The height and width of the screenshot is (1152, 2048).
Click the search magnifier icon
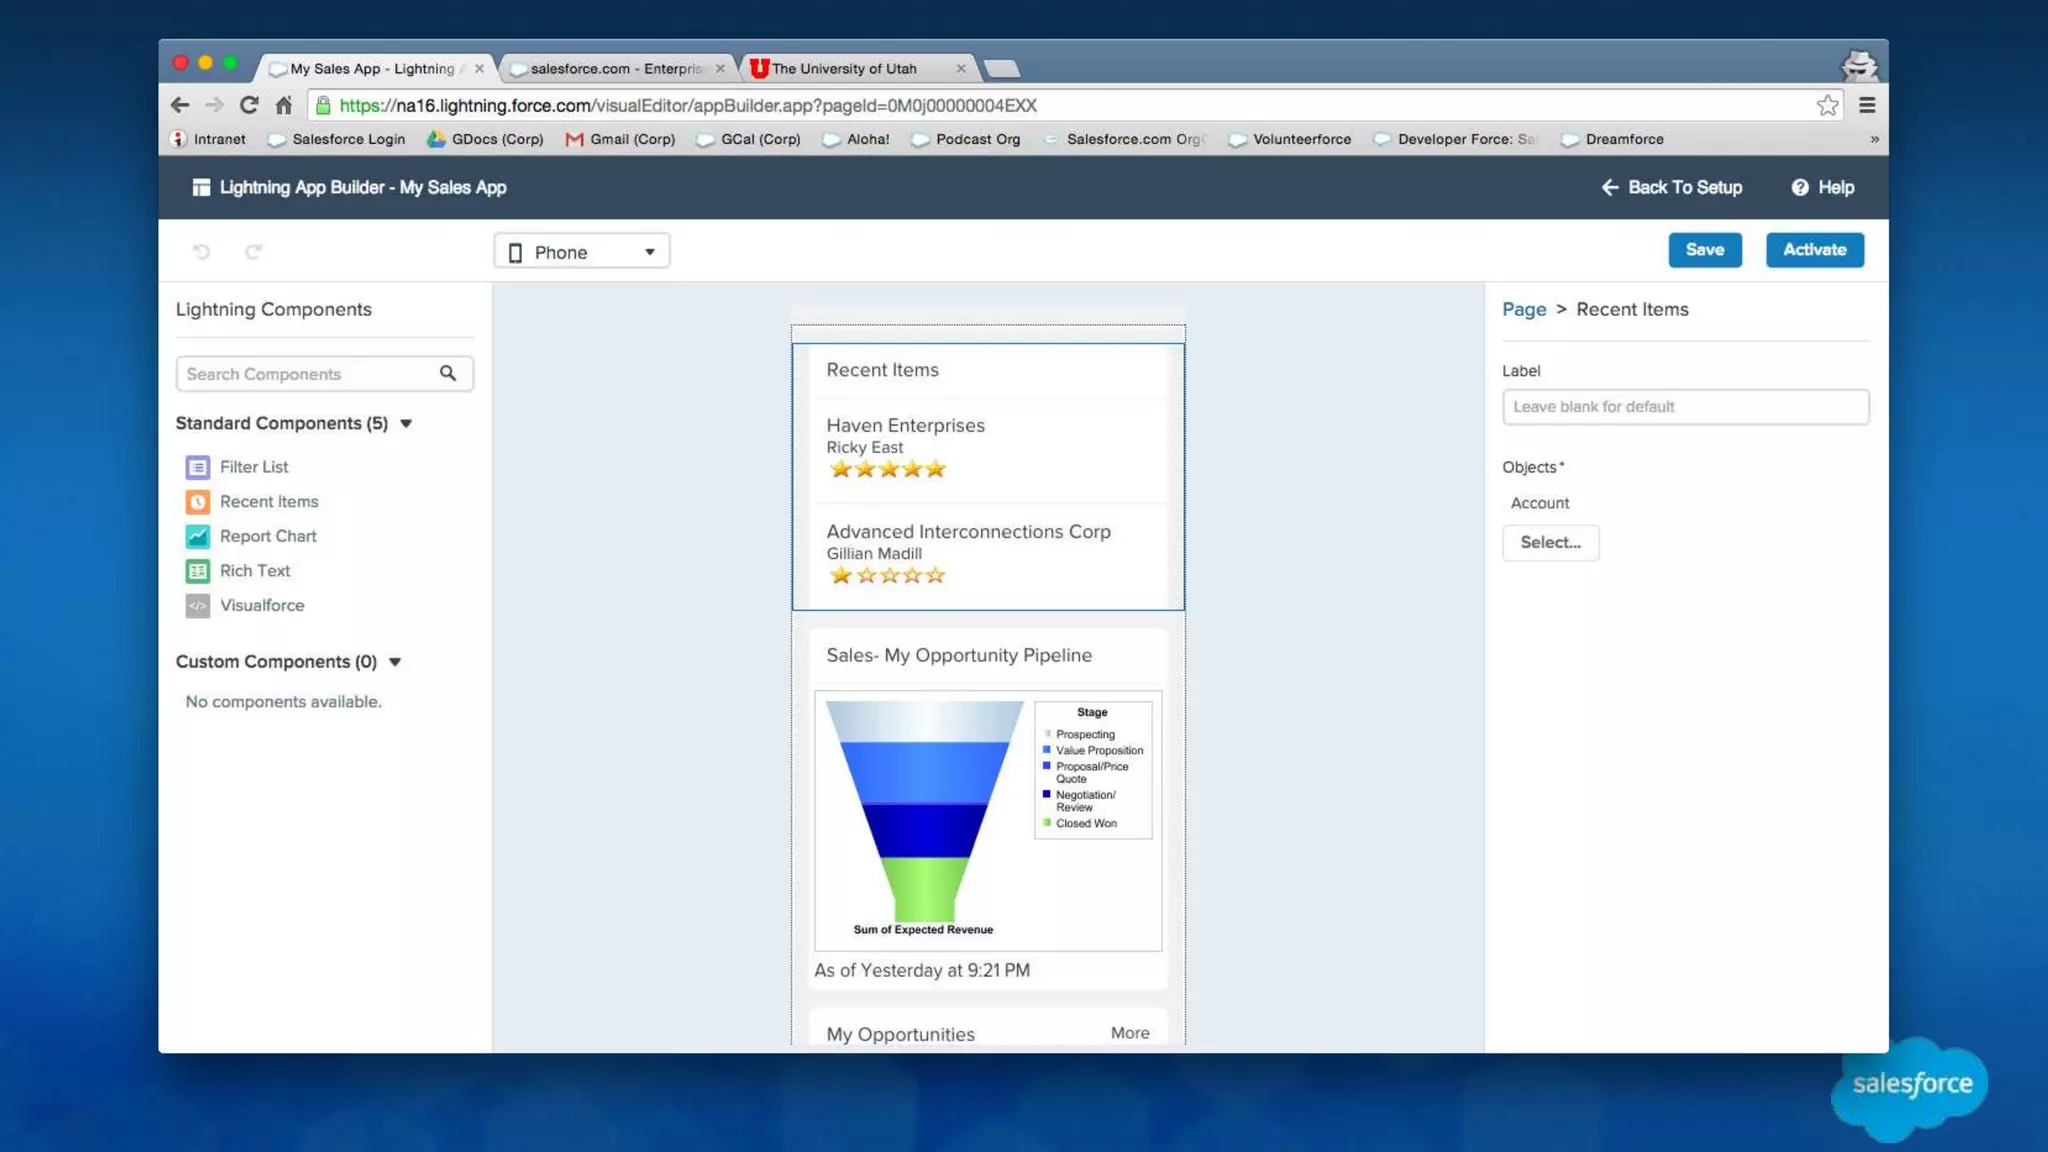click(x=448, y=374)
